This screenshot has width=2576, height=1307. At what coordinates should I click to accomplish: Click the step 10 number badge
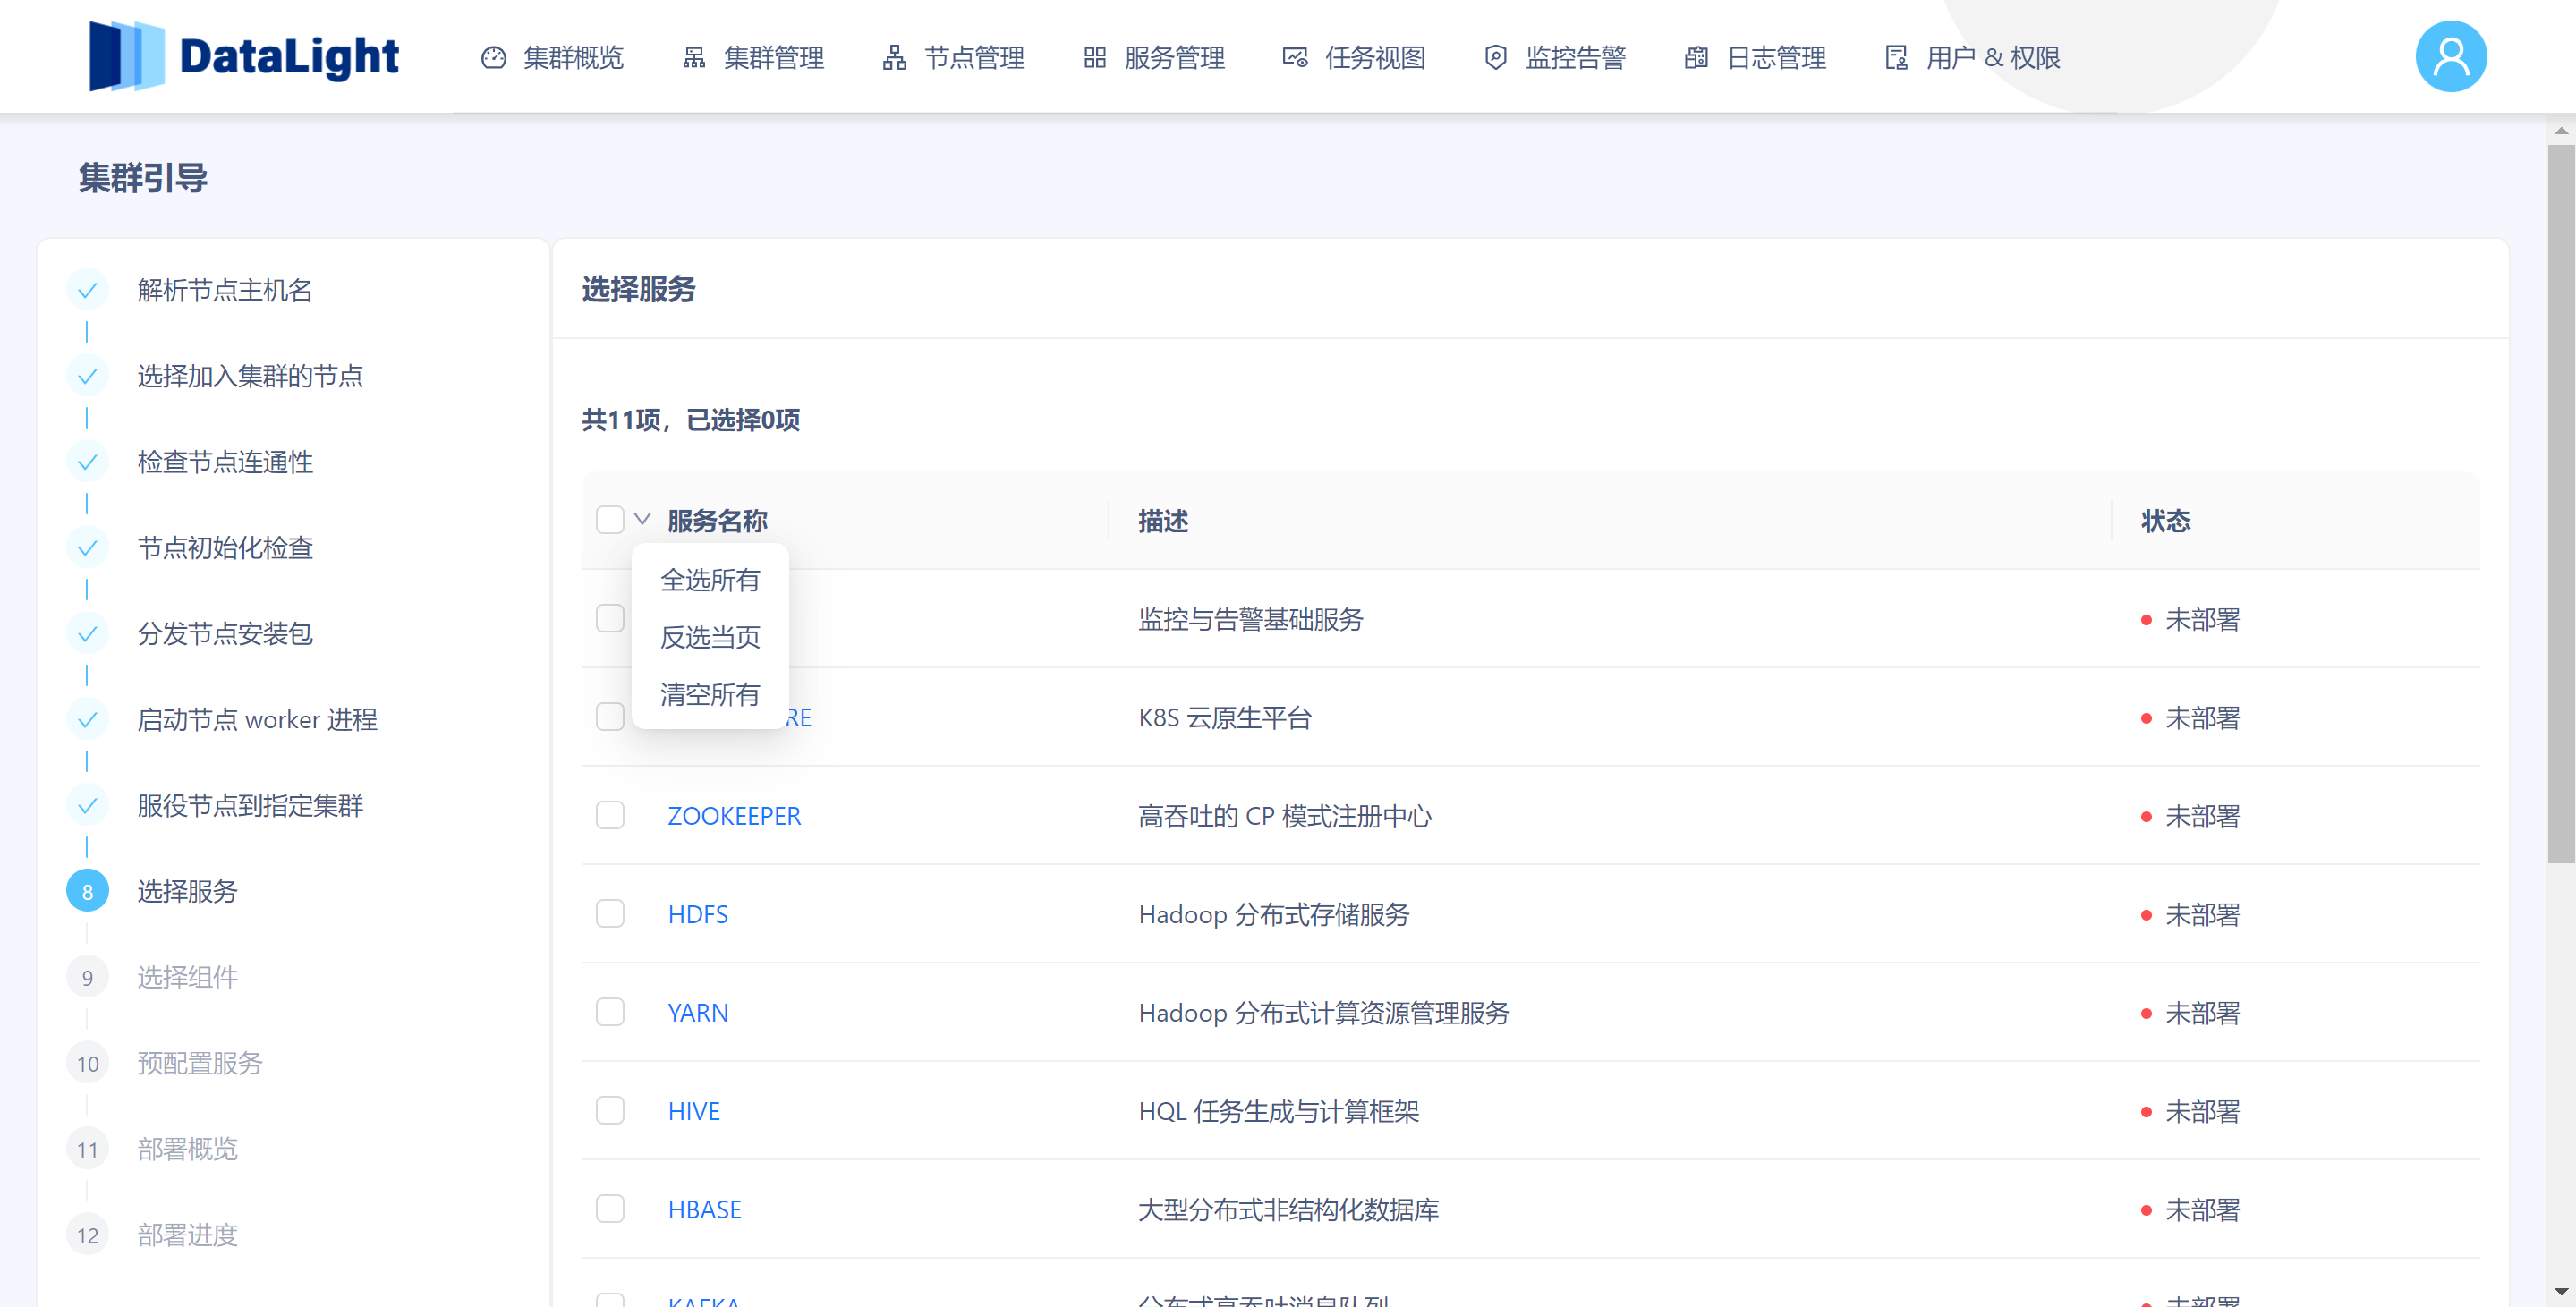point(87,1064)
